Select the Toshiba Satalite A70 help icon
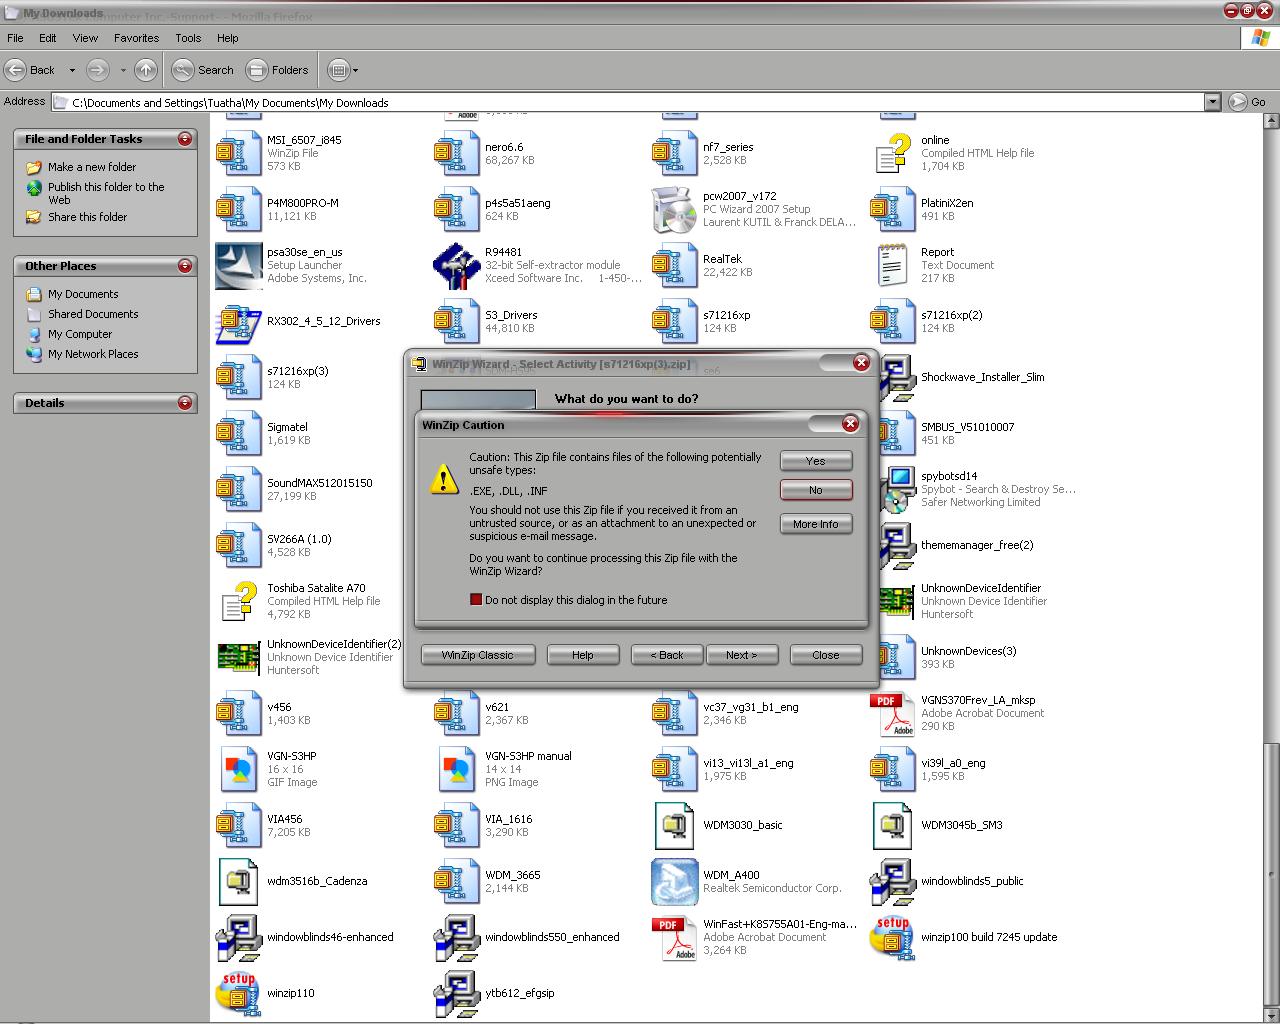This screenshot has height=1024, width=1280. pyautogui.click(x=239, y=601)
